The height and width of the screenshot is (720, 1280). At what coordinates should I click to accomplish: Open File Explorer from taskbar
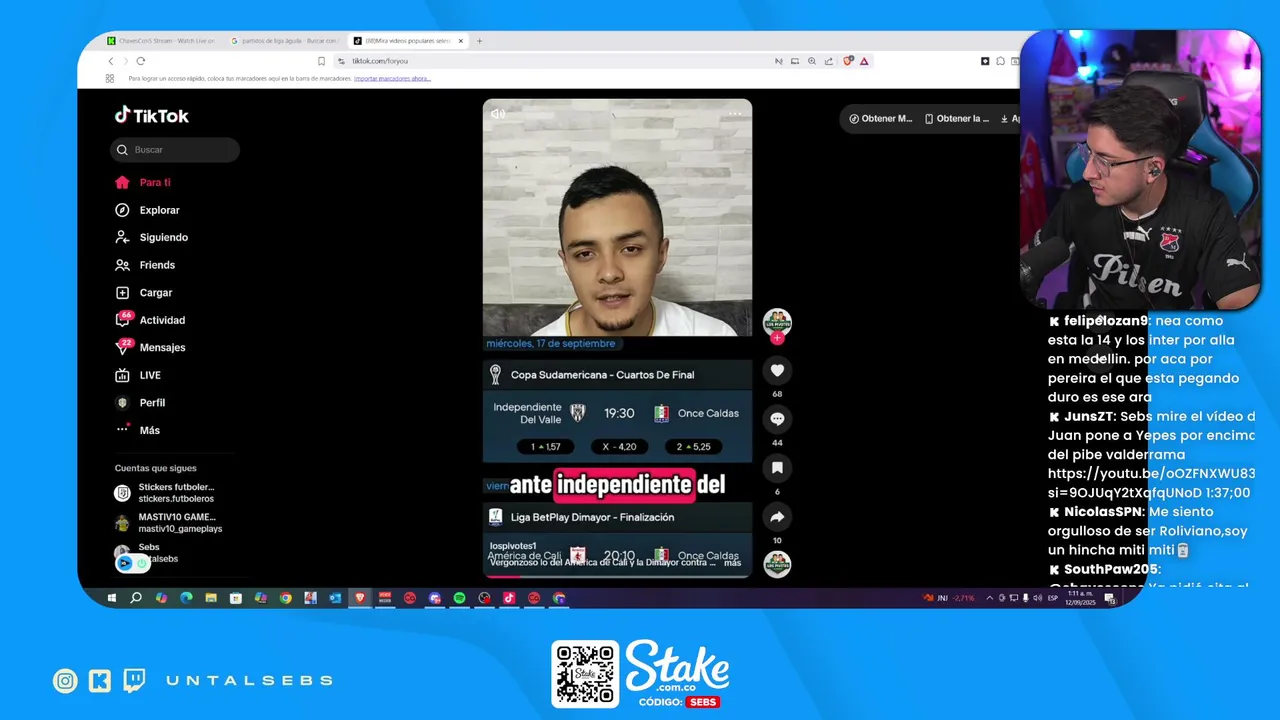[x=211, y=598]
